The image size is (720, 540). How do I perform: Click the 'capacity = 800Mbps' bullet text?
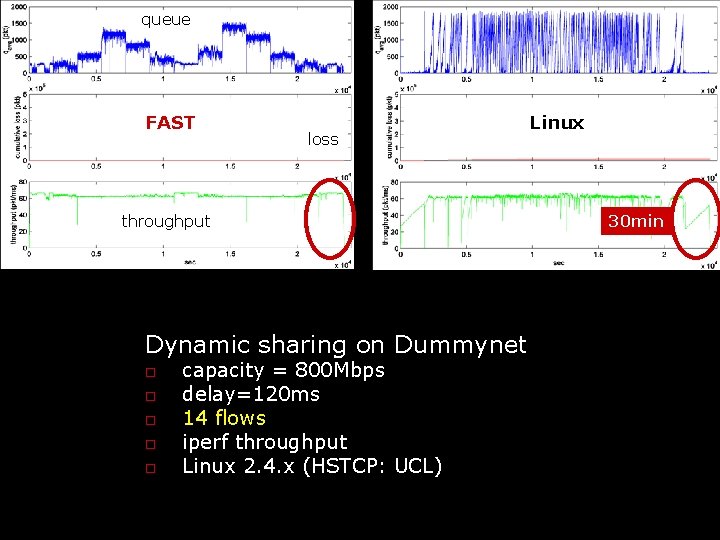[x=283, y=370]
